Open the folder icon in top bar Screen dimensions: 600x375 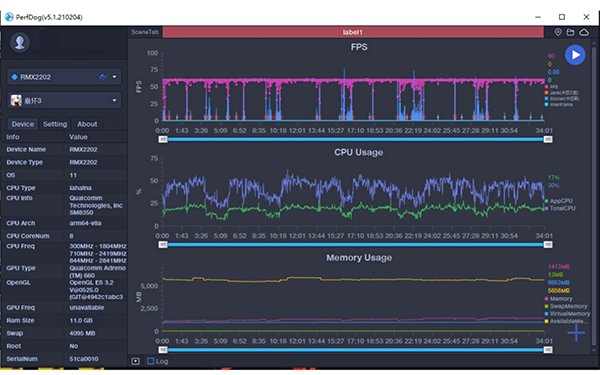pos(570,32)
